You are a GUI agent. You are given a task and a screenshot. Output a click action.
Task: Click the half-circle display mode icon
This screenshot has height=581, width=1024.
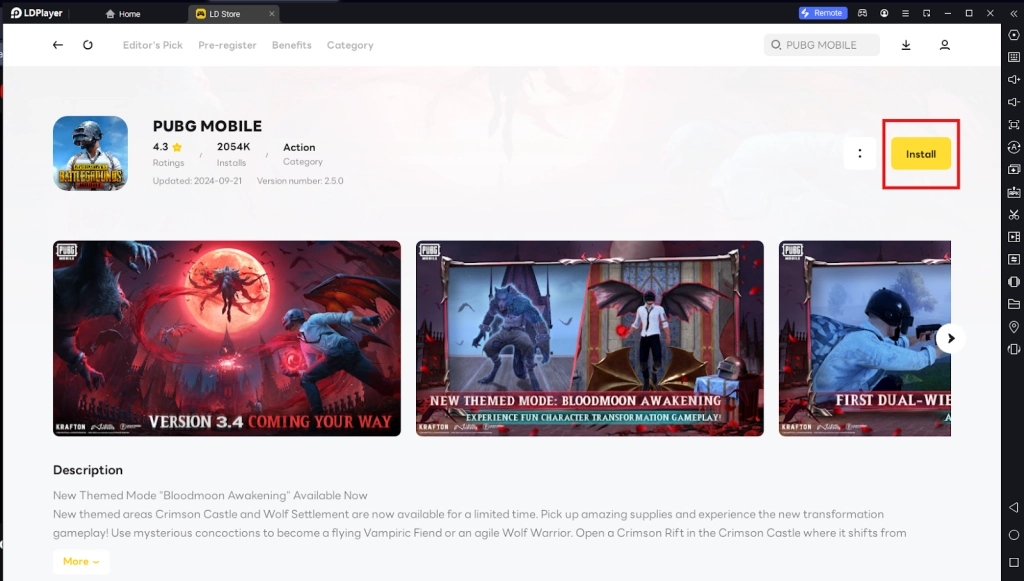click(1014, 281)
